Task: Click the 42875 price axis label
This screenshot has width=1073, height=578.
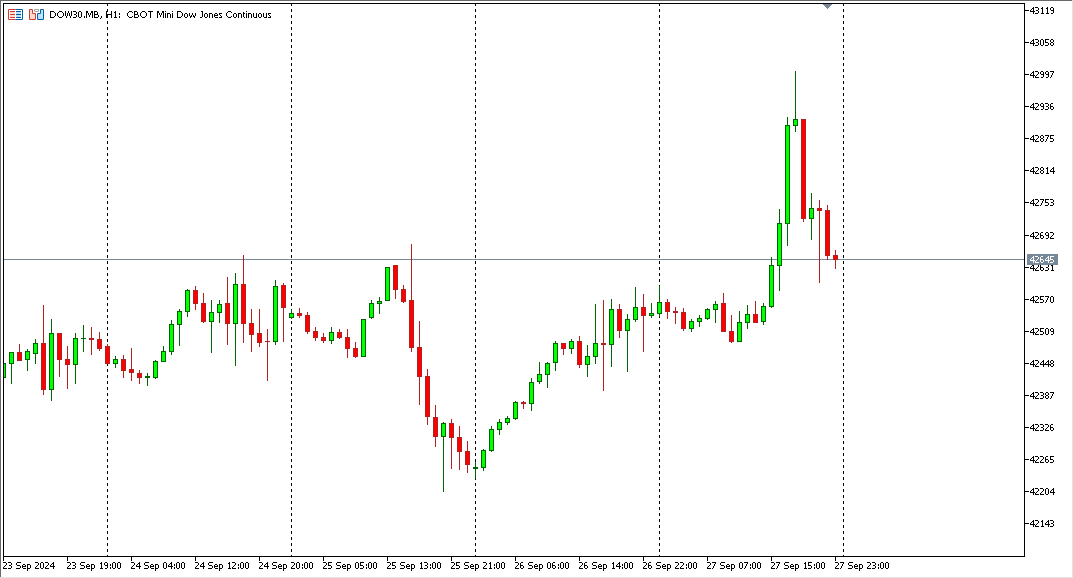Action: [x=1042, y=139]
